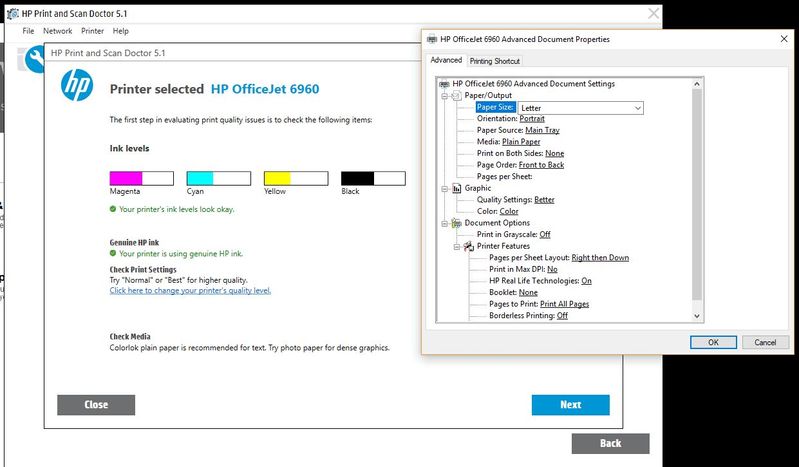
Task: Select Pages per Sheet Layout Right then Down
Action: pyautogui.click(x=559, y=258)
